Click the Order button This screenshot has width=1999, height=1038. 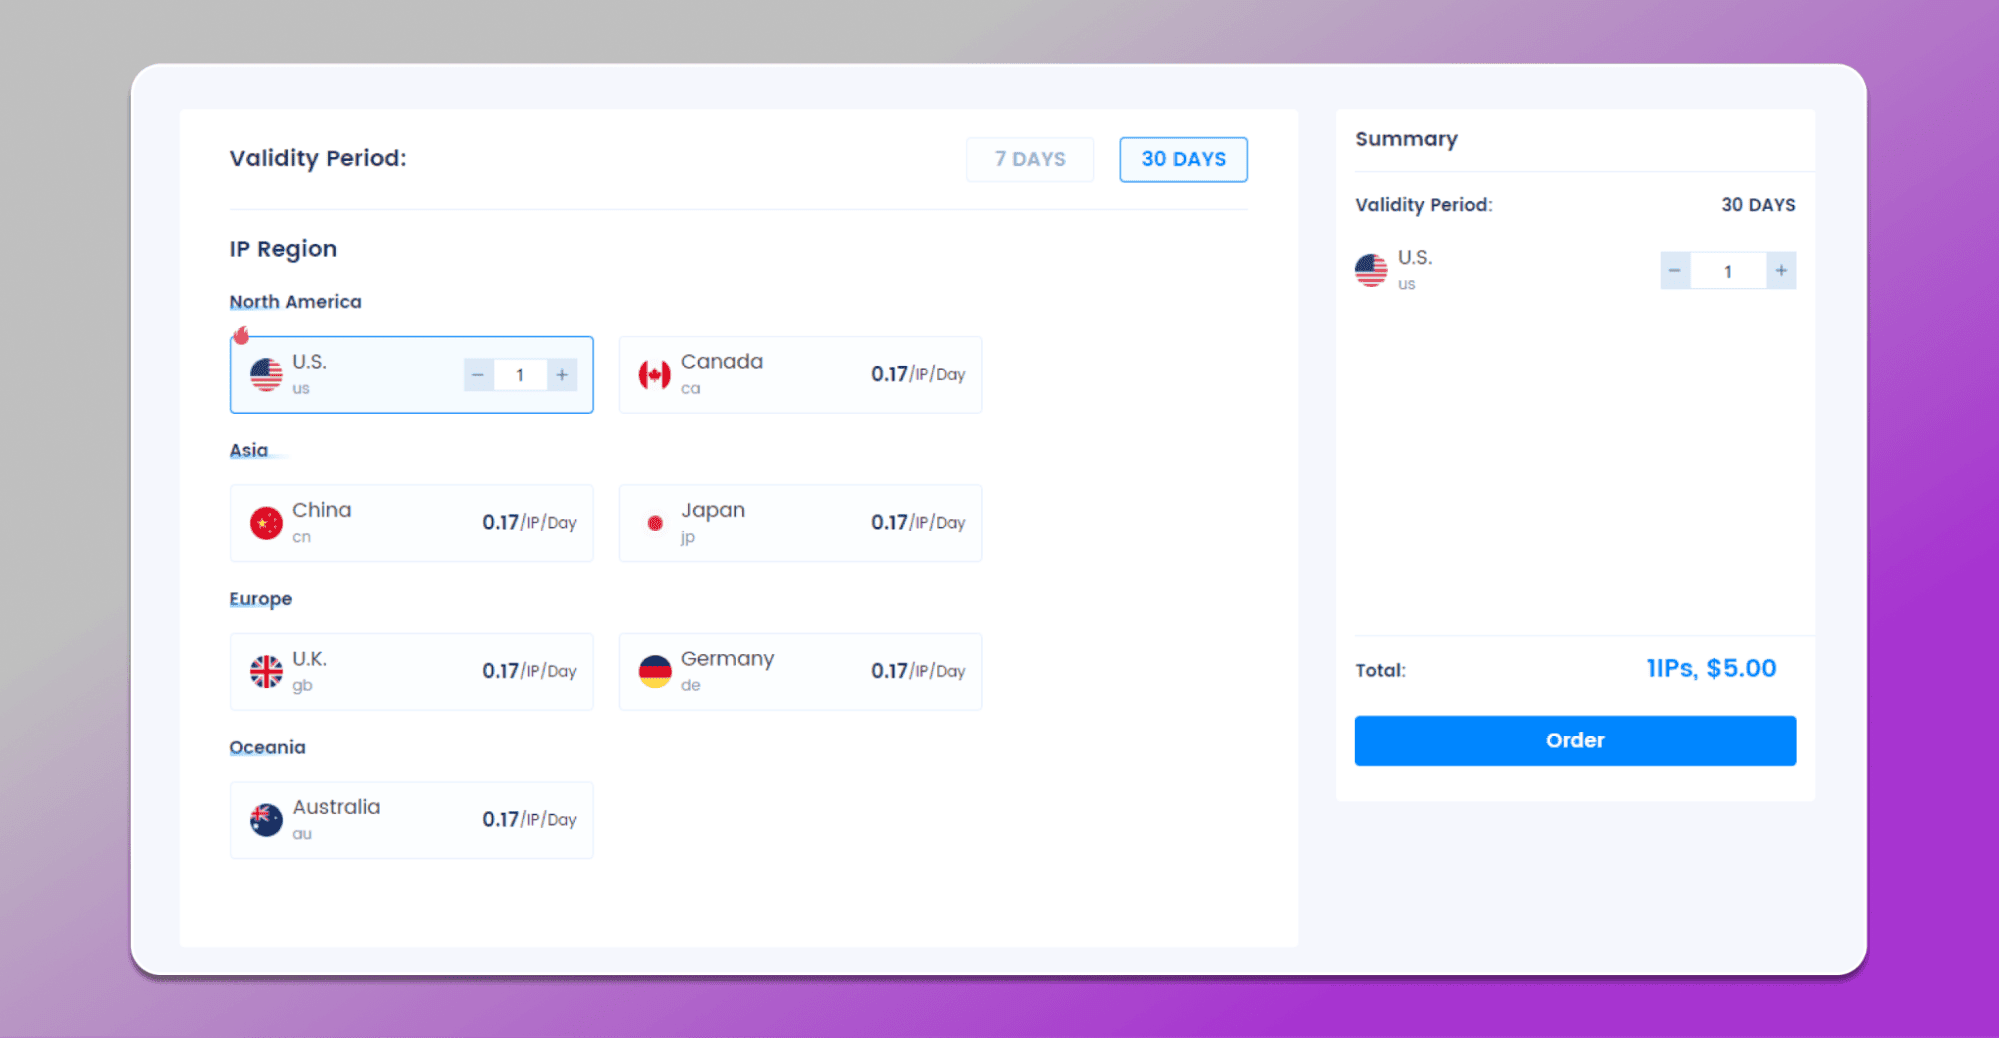[x=1575, y=741]
